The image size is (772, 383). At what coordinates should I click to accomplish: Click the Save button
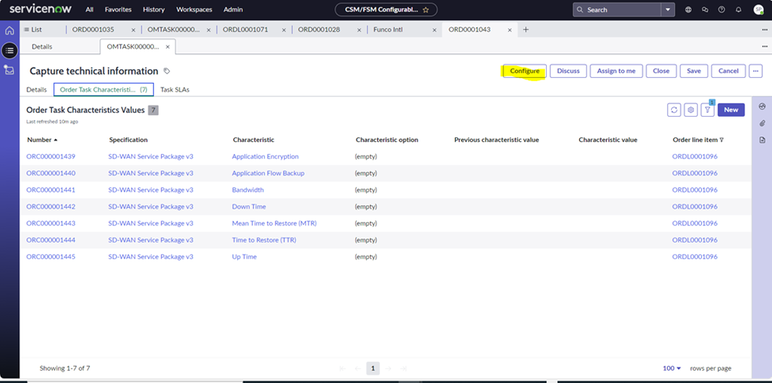click(694, 71)
